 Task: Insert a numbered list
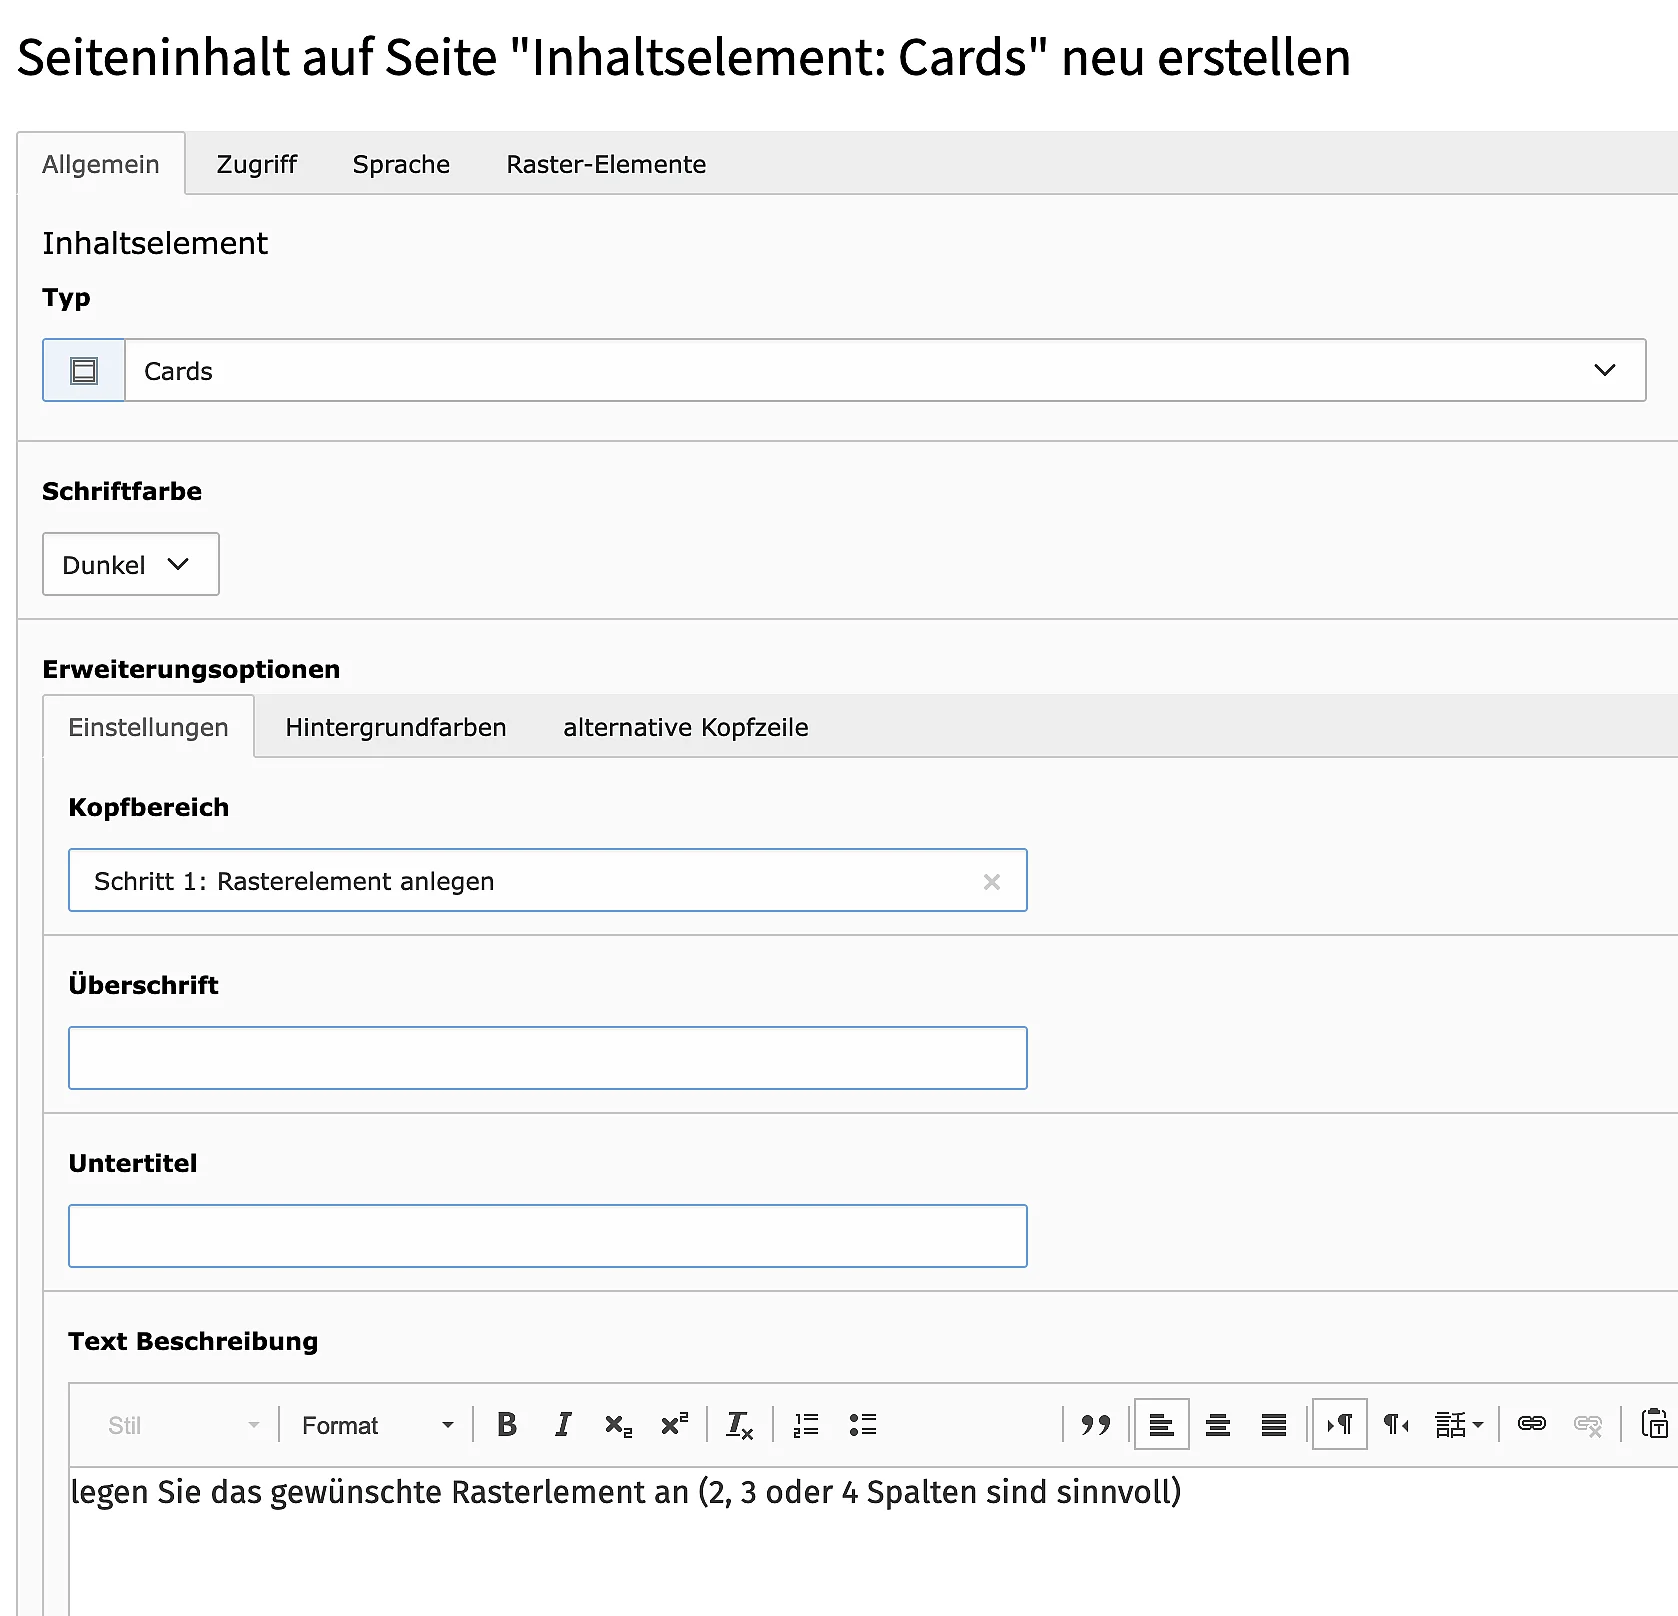tap(806, 1424)
